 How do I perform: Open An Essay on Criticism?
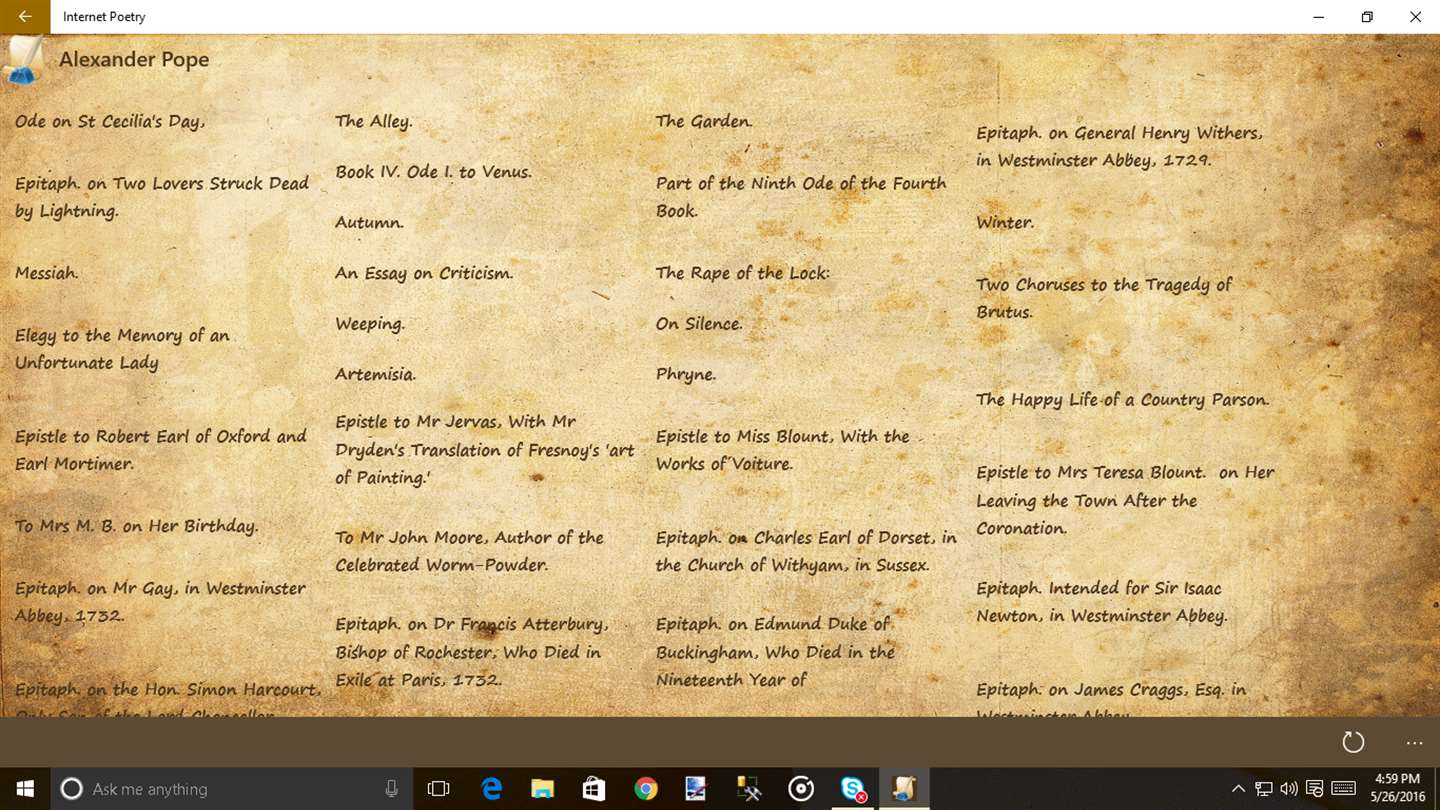[x=424, y=273]
